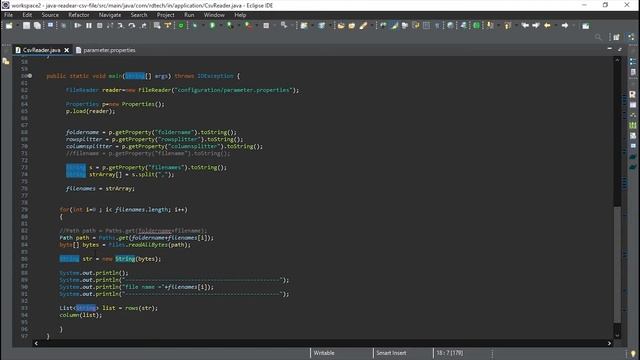
Task: Toggle Show Whitespace Characters
Action: 438,26
